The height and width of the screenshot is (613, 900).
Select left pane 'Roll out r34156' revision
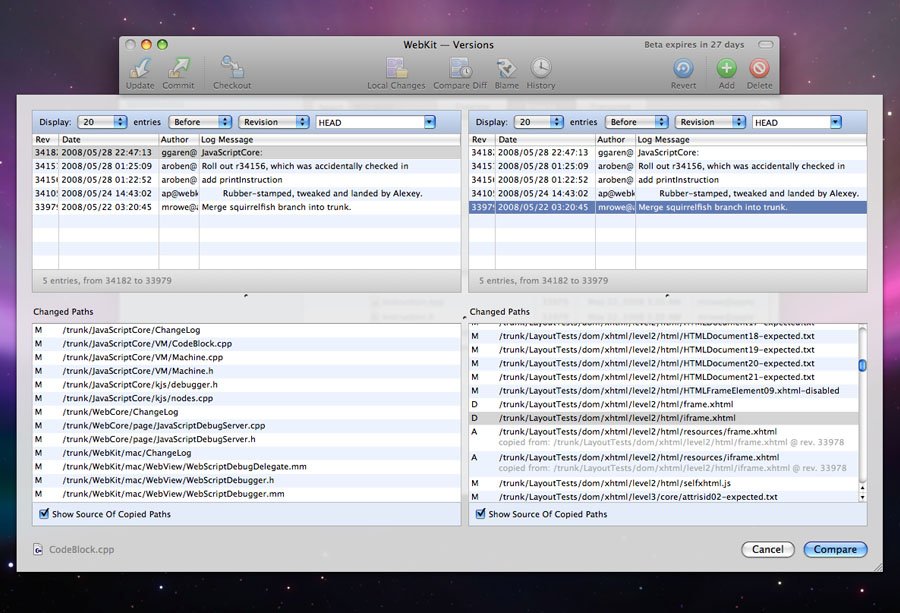[x=246, y=166]
